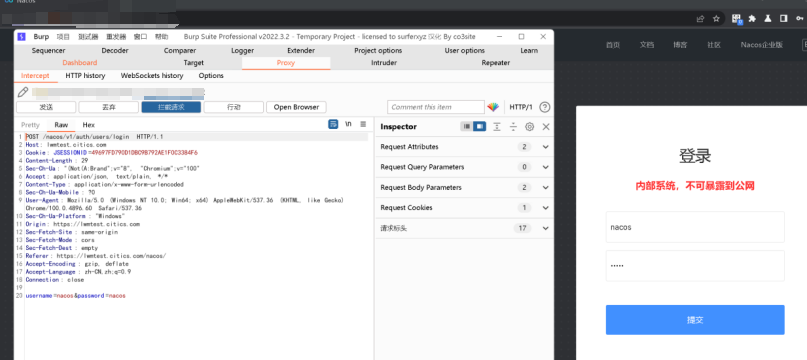Switch to the Repeater tab
Screen dimensions: 807x360
[496, 63]
